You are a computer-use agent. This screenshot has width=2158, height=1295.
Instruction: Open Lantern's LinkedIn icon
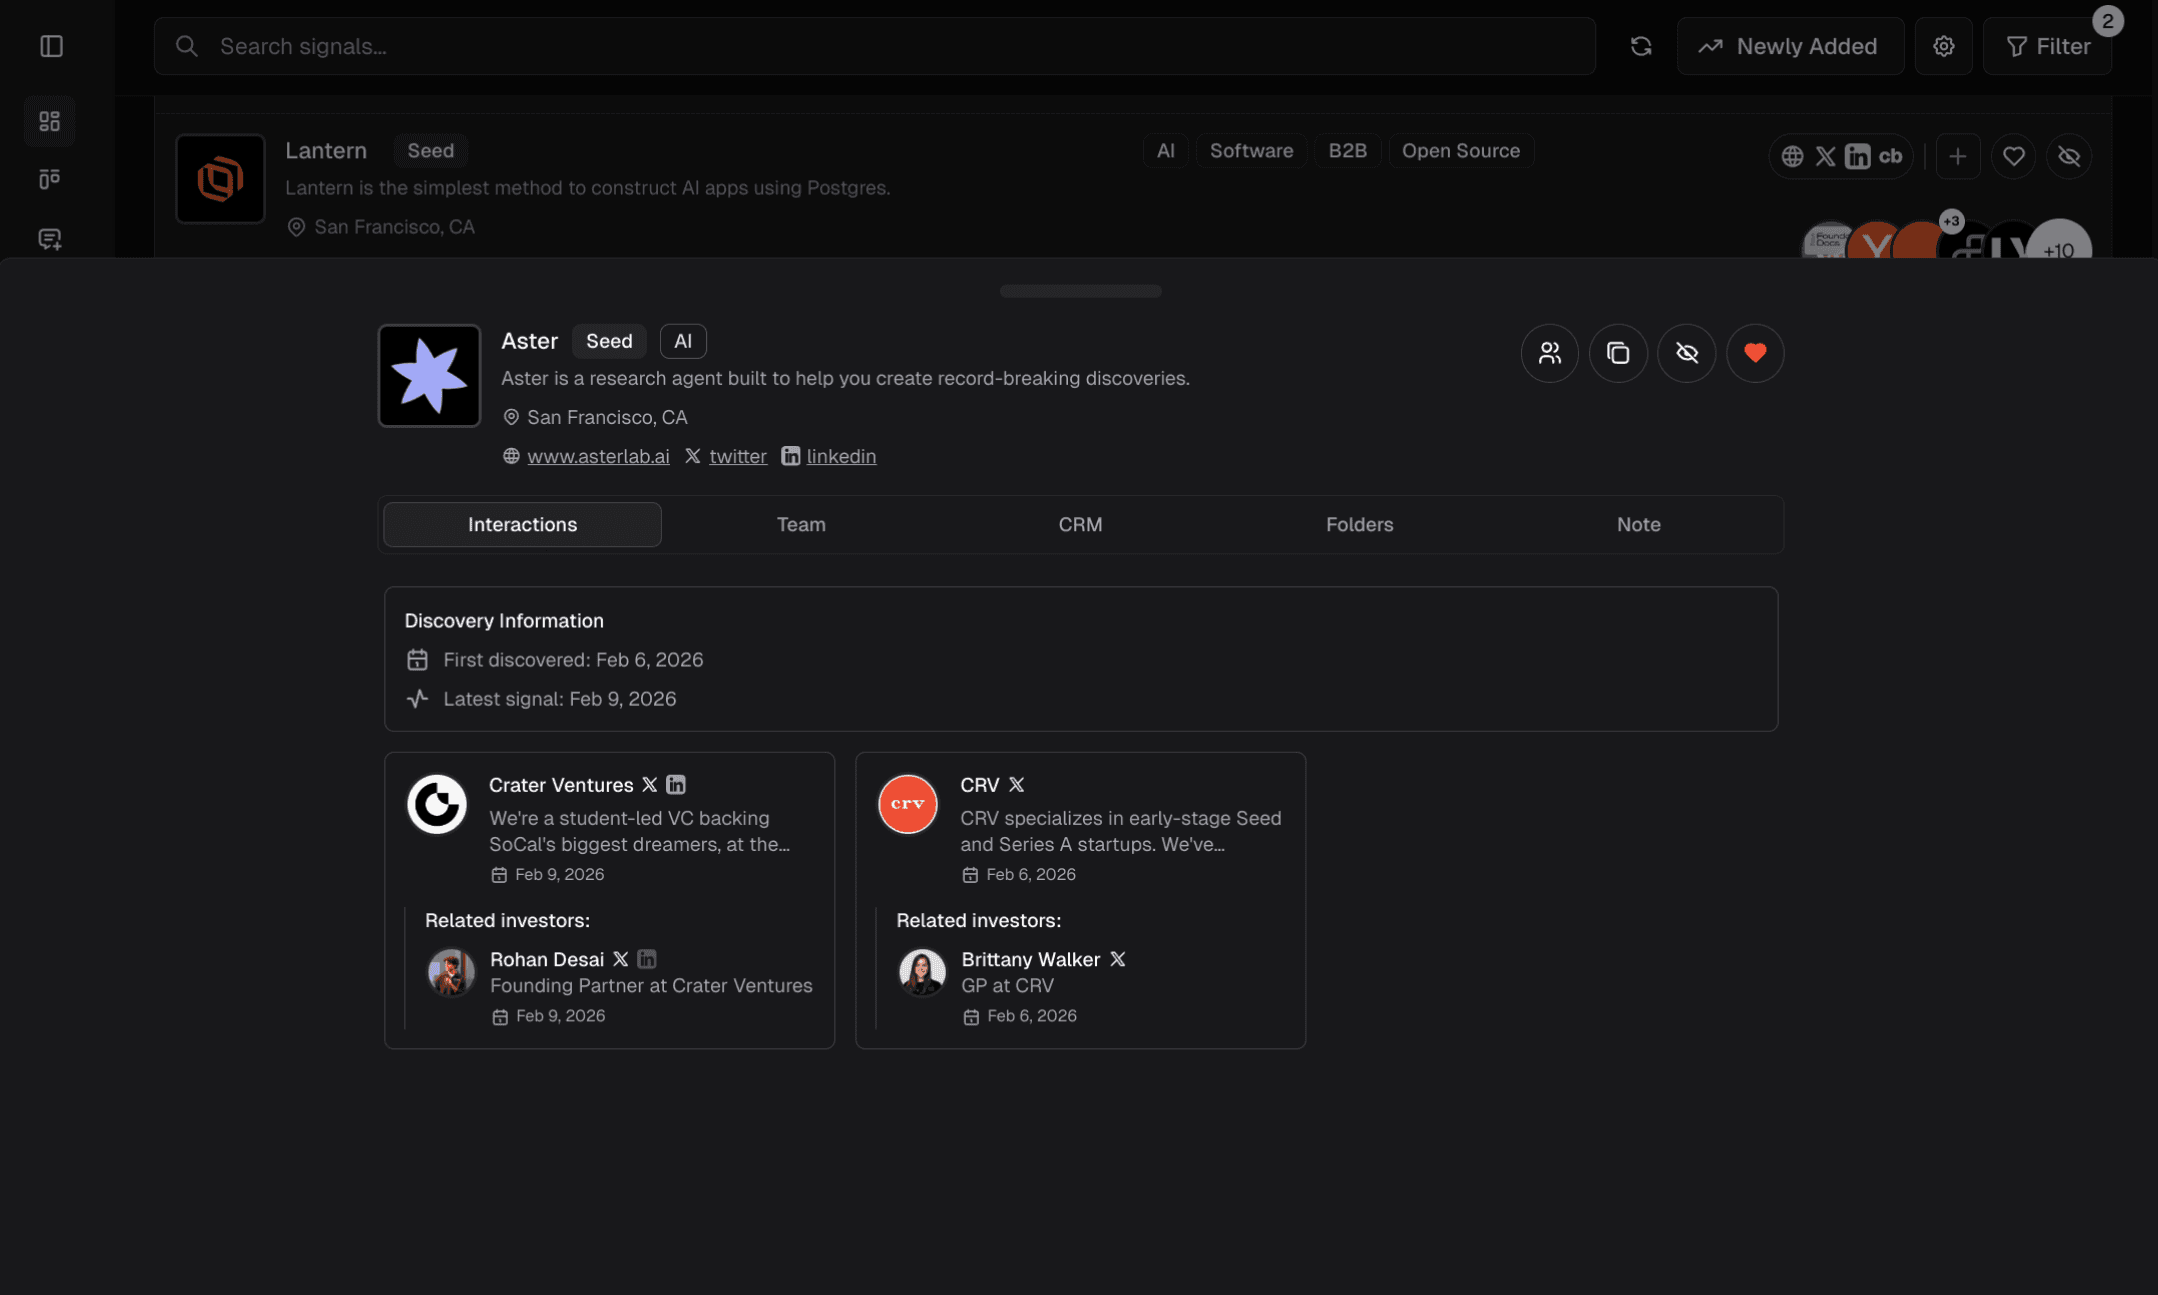(x=1857, y=156)
